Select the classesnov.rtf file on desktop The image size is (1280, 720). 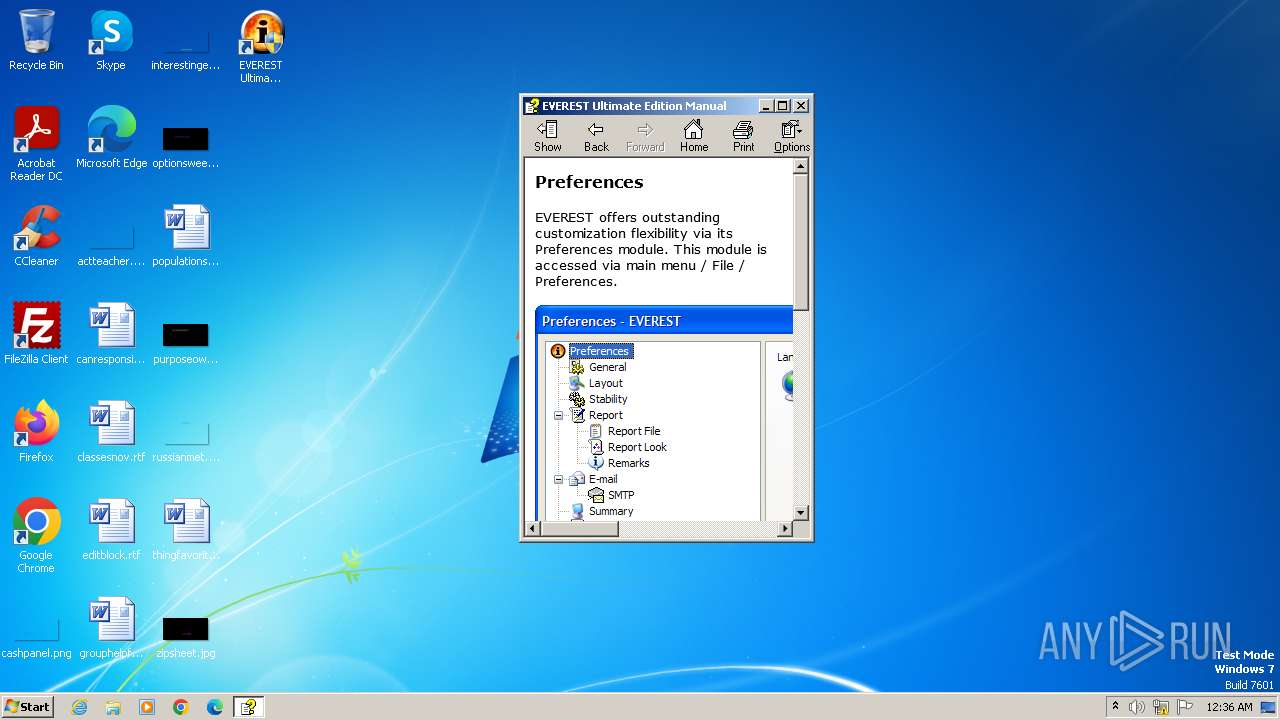click(x=111, y=432)
